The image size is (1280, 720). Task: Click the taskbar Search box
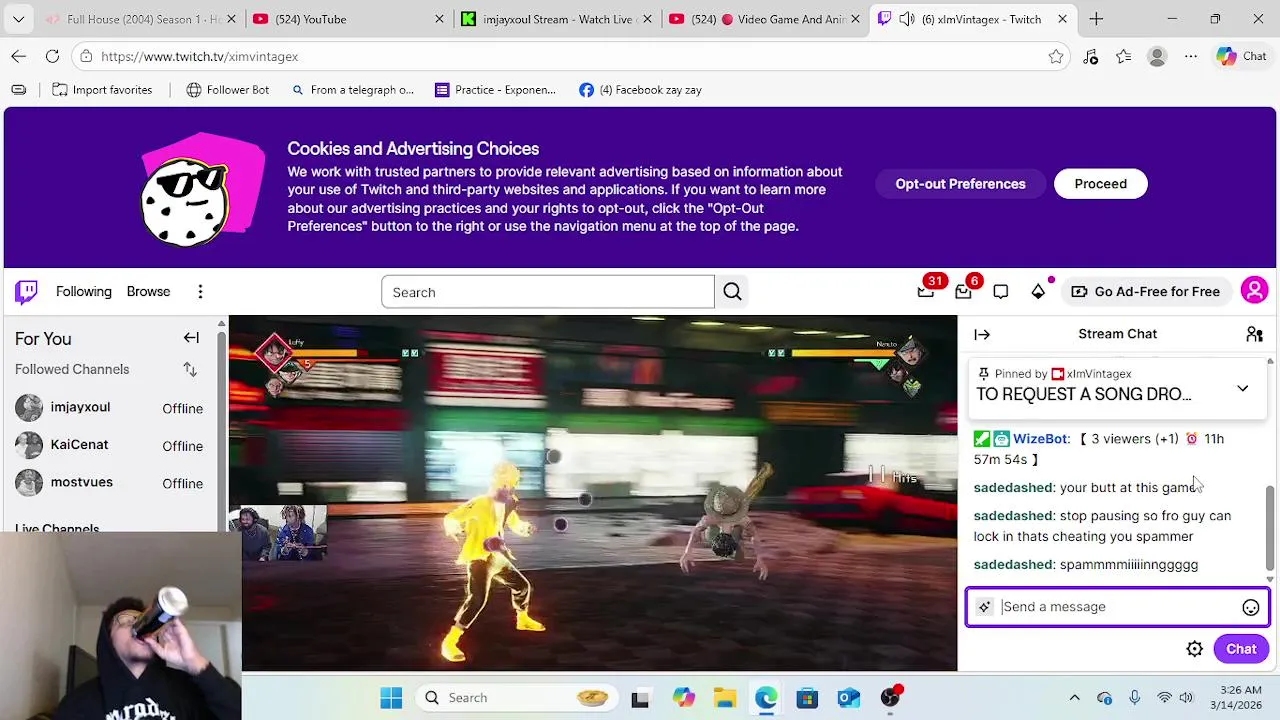(x=517, y=698)
